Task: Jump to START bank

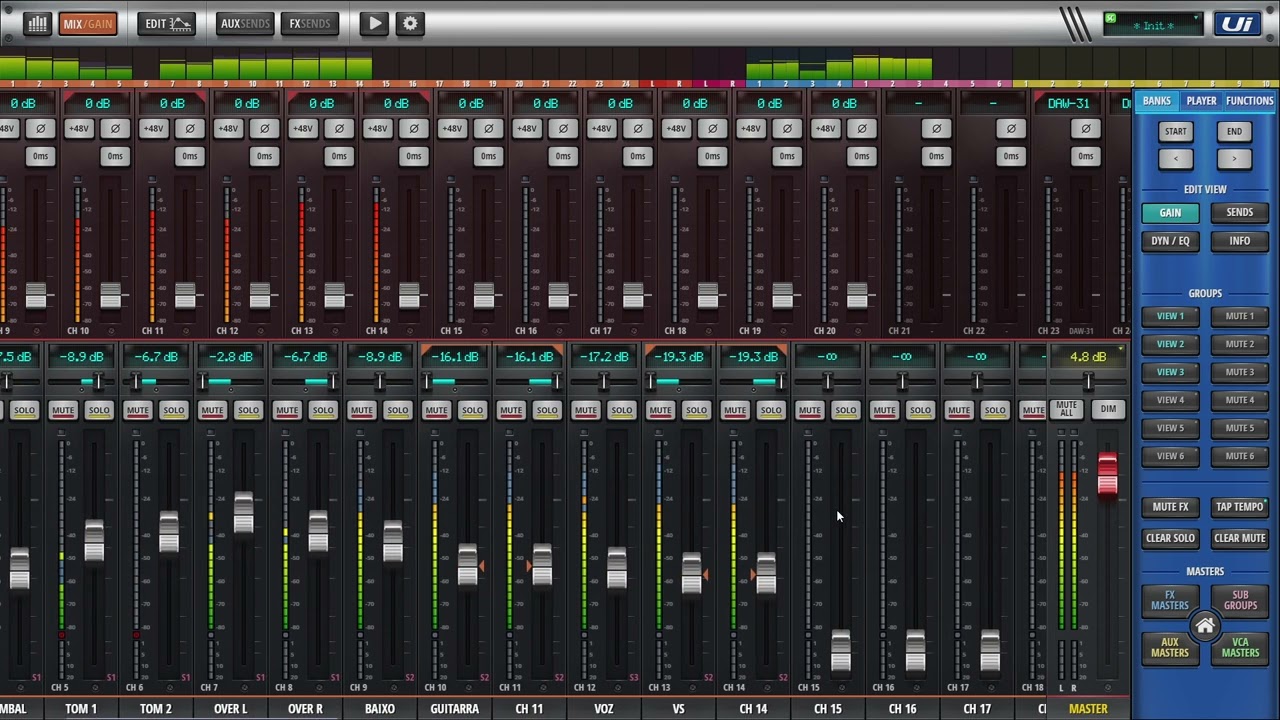Action: click(x=1175, y=131)
